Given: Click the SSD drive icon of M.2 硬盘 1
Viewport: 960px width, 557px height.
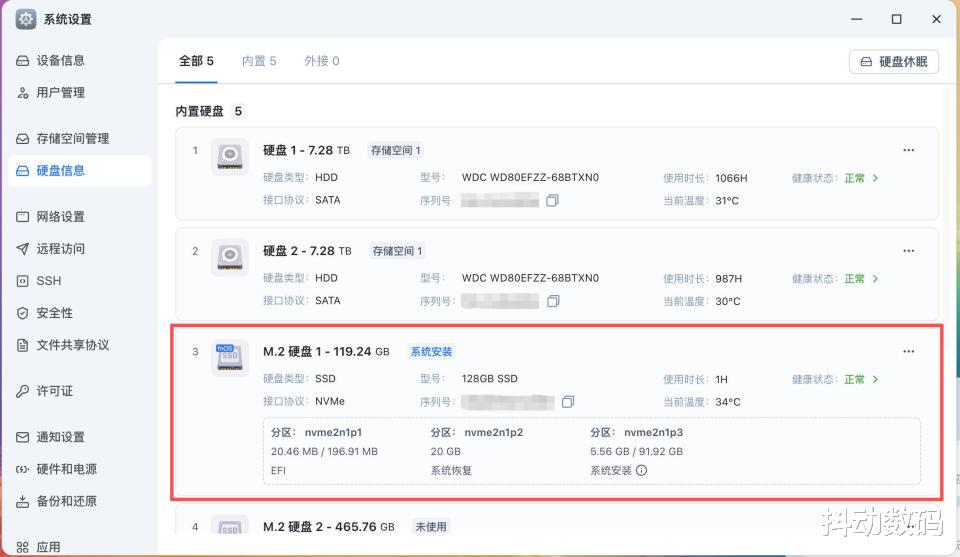Looking at the screenshot, I should [230, 358].
